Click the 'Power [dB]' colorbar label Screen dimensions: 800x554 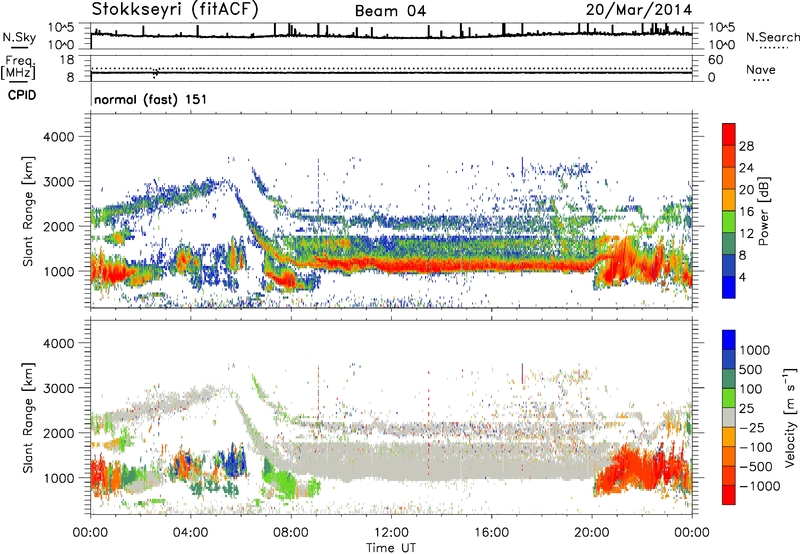click(764, 211)
